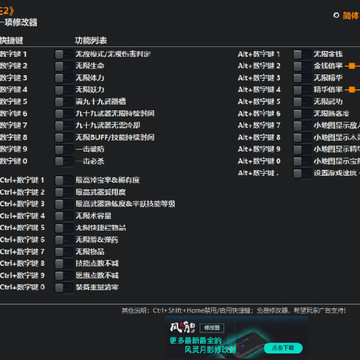Click the 精华倍率 orange slider handle
Screen dimensions: 360x360
click(352, 90)
